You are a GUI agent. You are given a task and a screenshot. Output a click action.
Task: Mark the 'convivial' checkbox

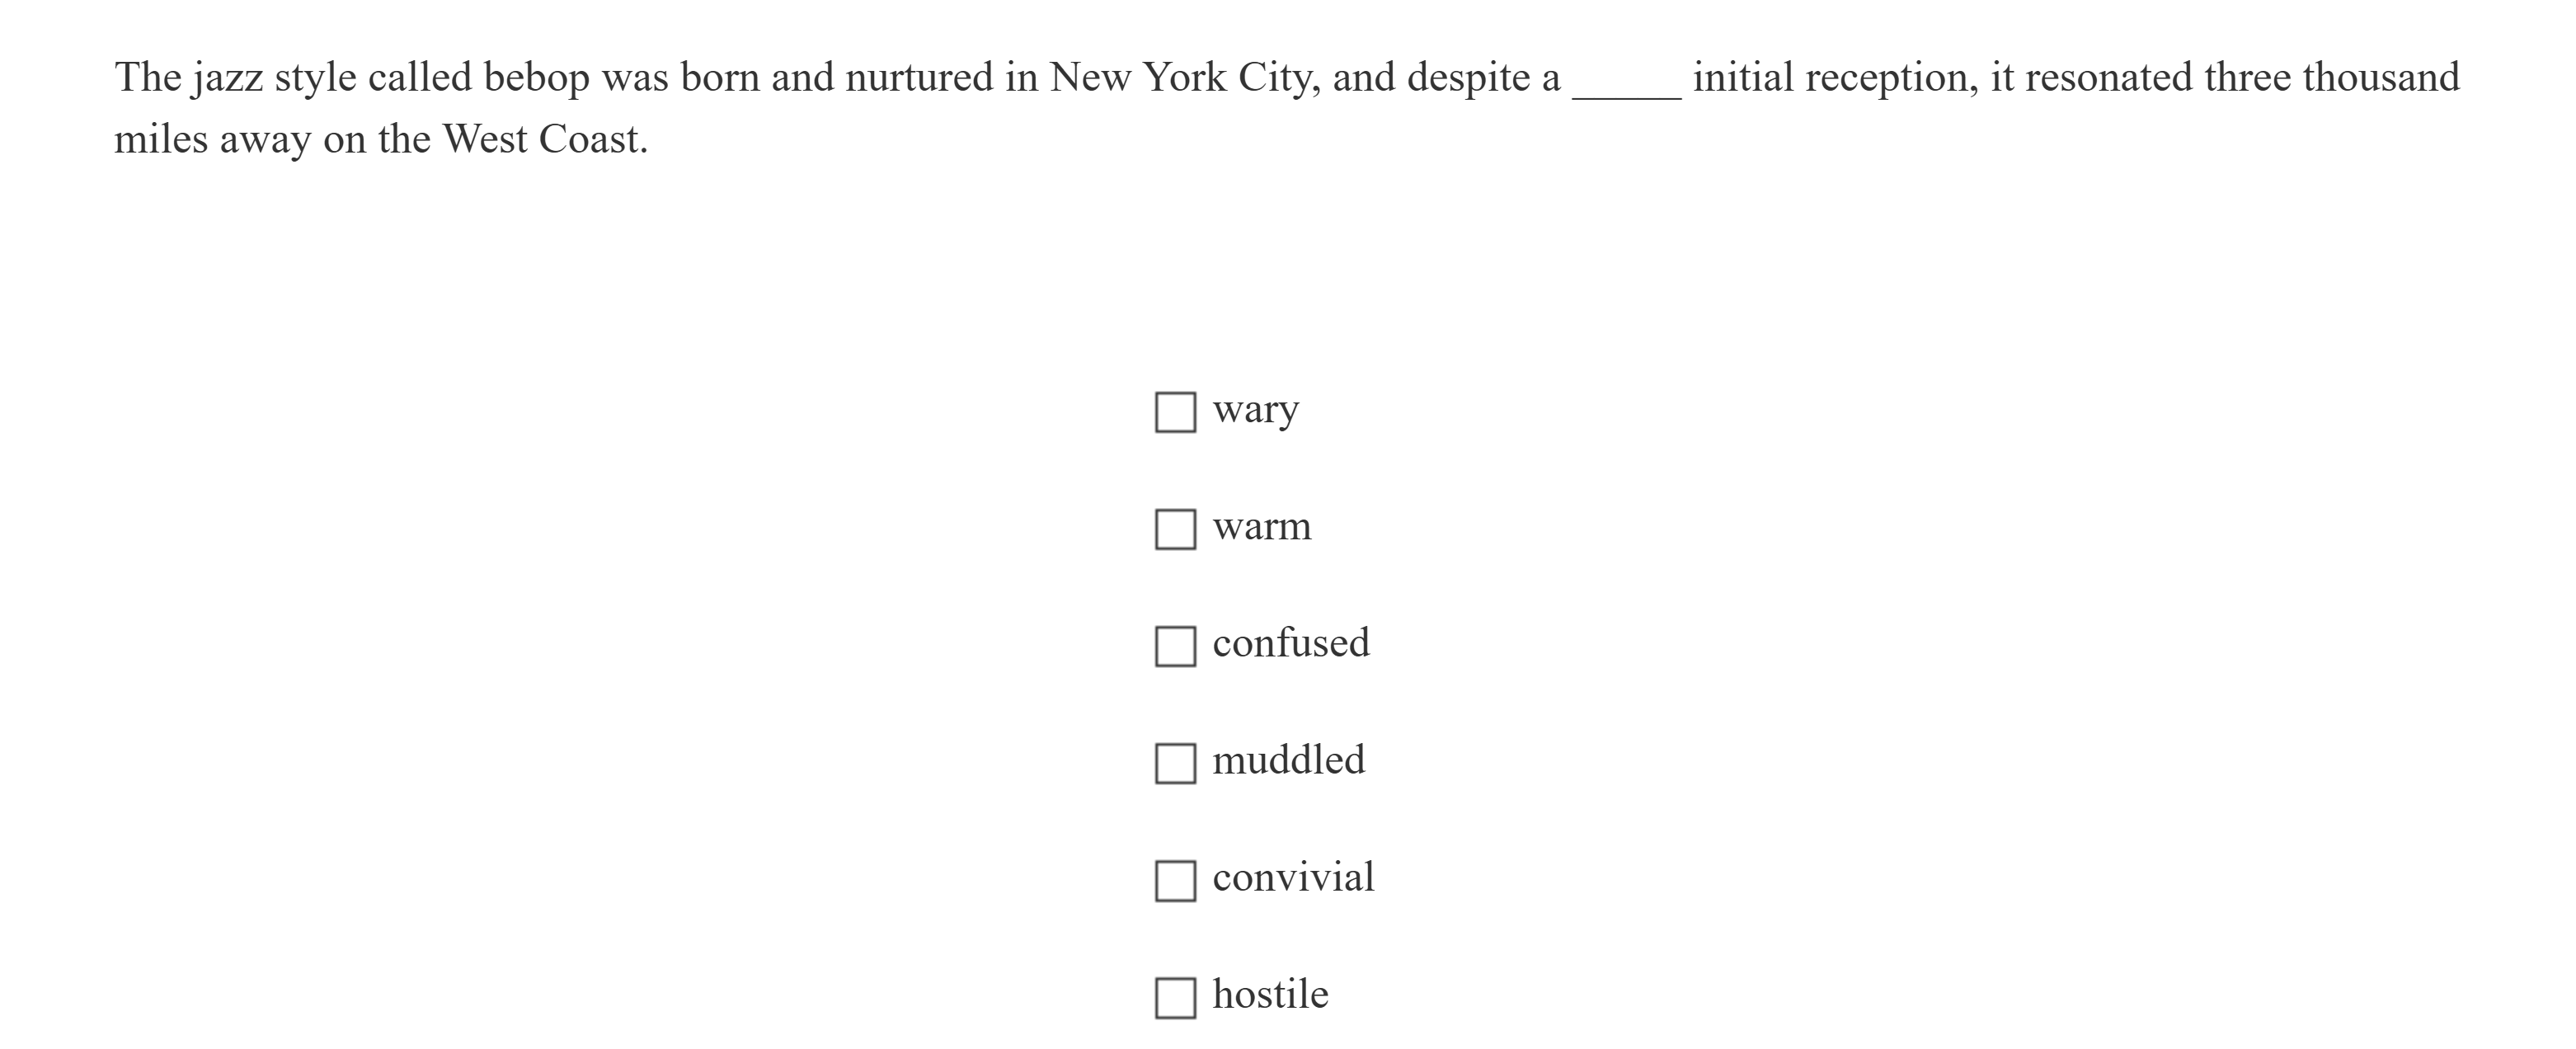click(x=1175, y=880)
